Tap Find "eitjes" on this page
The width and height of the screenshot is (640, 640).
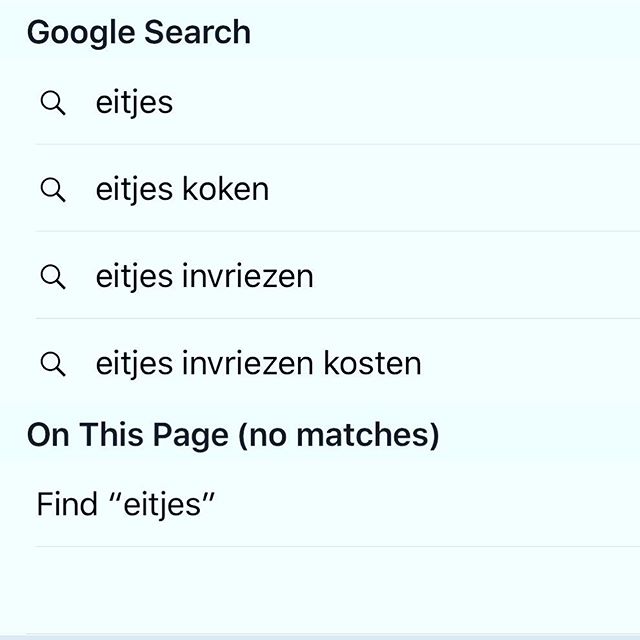[x=126, y=503]
